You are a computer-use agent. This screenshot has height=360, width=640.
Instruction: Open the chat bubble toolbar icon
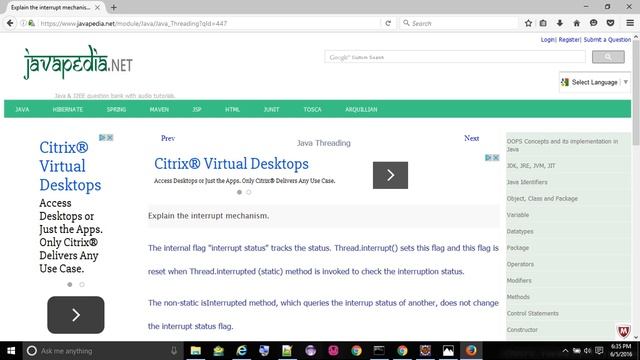pyautogui.click(x=593, y=23)
